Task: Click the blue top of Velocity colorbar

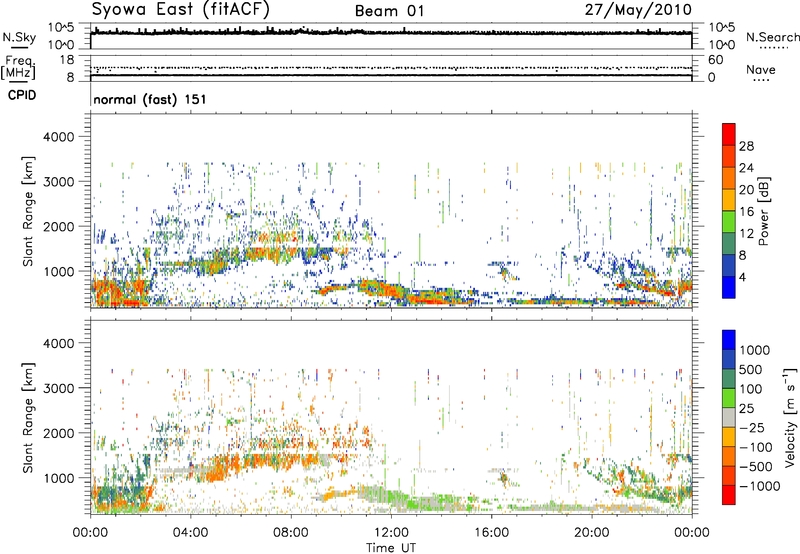Action: (x=729, y=340)
